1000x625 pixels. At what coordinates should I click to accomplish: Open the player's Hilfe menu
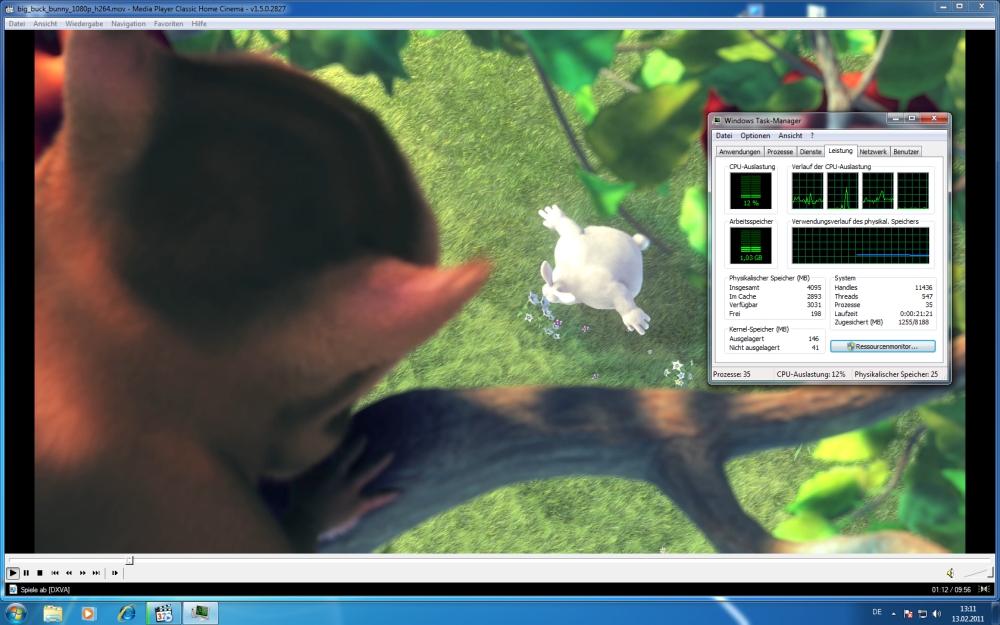199,24
